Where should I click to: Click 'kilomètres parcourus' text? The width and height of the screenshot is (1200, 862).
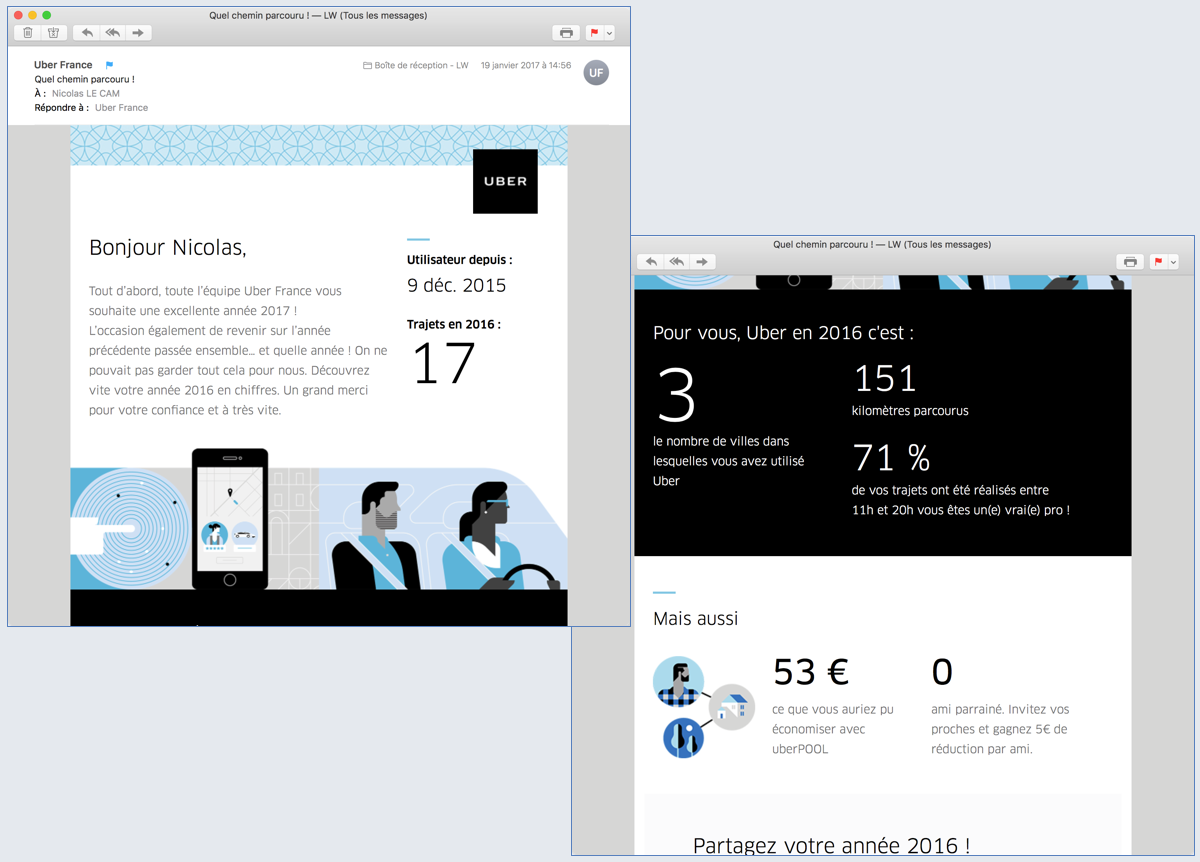pyautogui.click(x=910, y=410)
